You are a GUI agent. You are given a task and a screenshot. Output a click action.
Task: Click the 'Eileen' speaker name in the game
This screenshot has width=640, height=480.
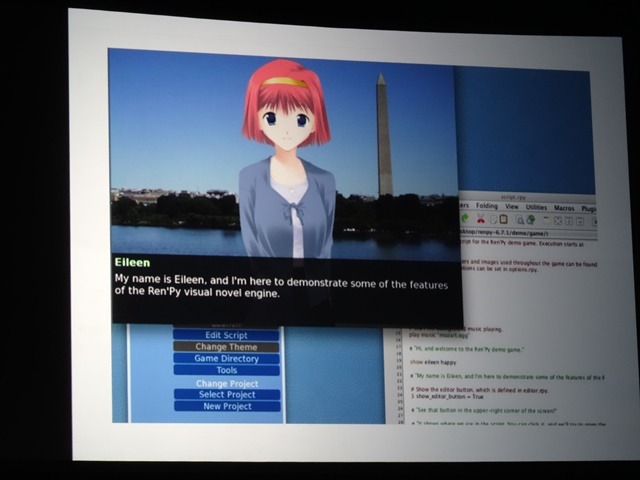point(132,262)
